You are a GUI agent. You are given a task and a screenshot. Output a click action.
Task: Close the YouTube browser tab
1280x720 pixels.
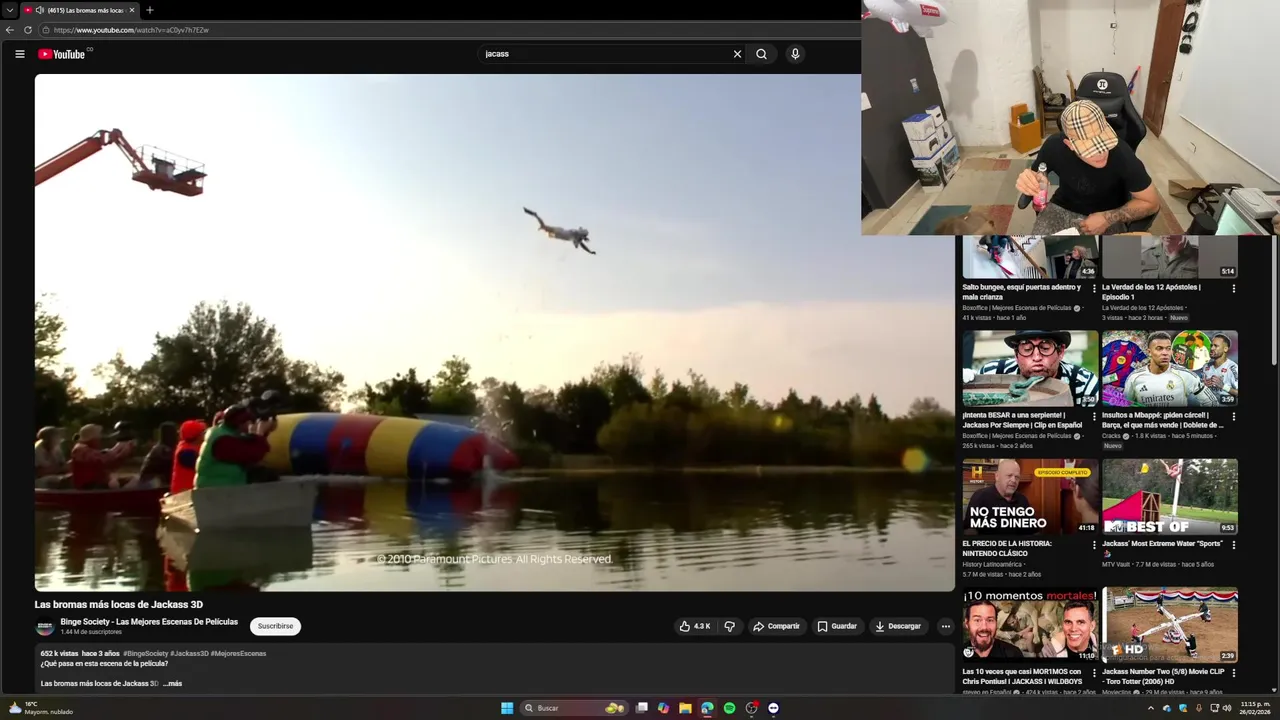[132, 10]
